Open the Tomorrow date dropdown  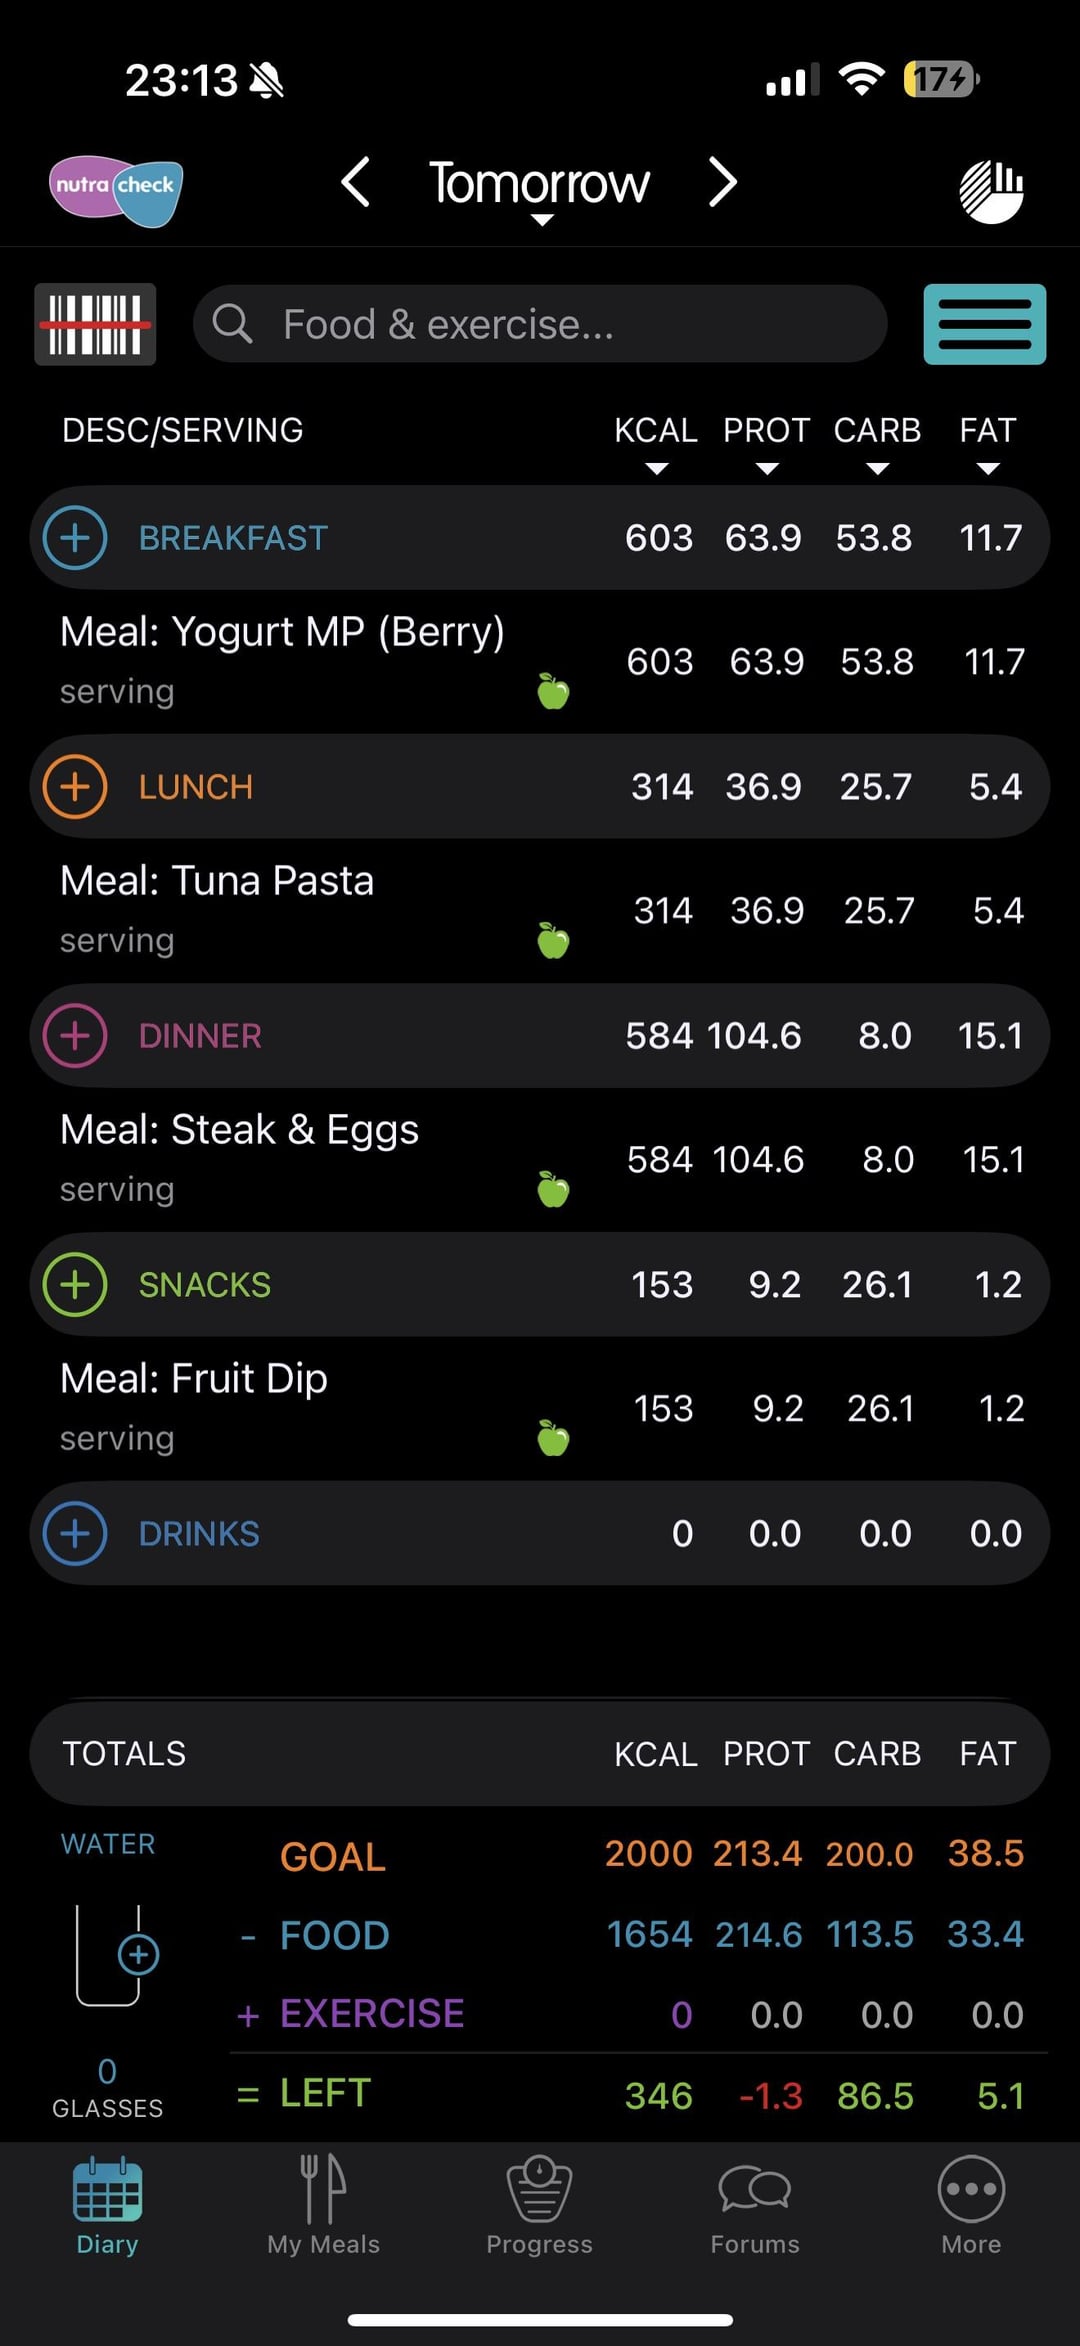pos(540,190)
